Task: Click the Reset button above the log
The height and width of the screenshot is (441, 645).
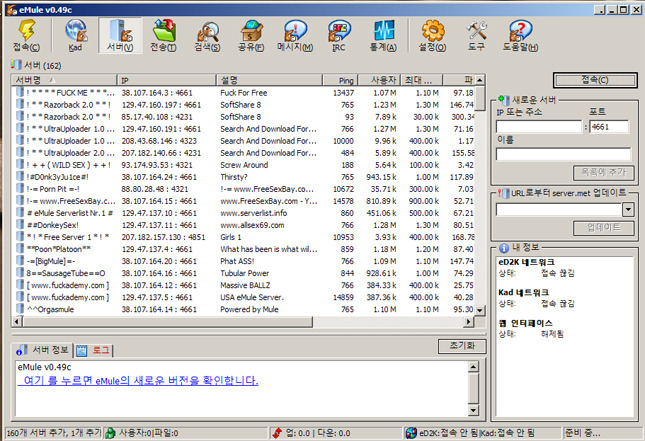Action: click(x=462, y=346)
